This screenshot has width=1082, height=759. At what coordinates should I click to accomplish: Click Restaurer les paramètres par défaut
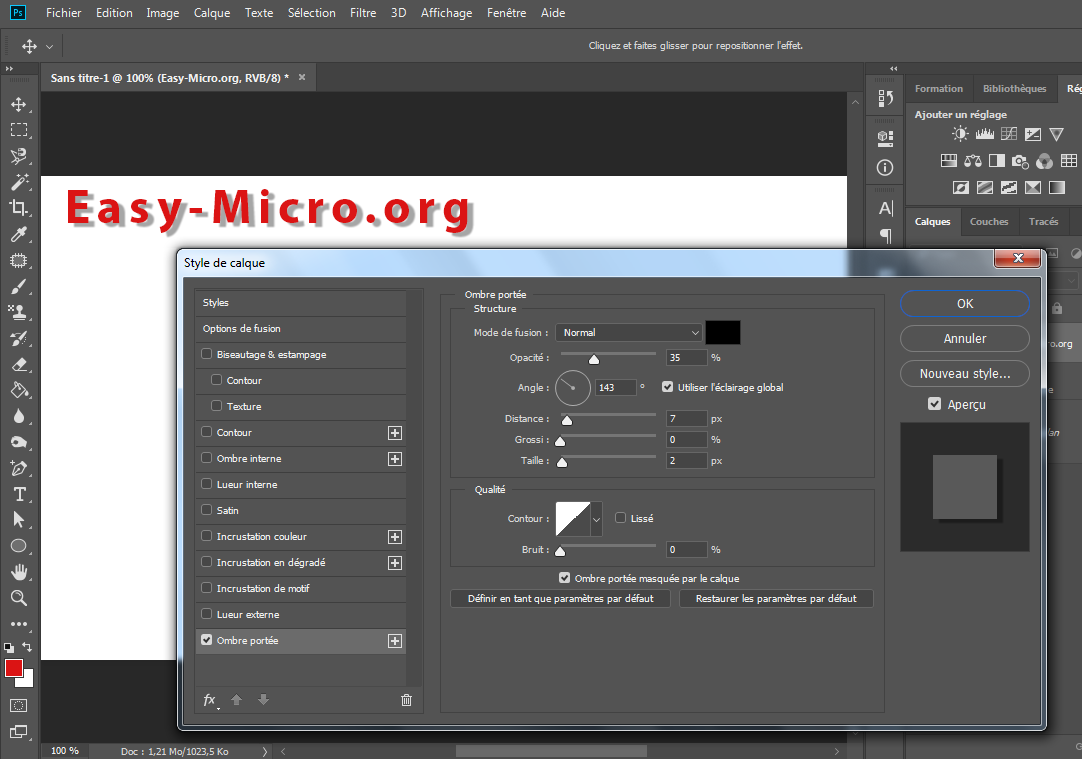[x=776, y=599]
